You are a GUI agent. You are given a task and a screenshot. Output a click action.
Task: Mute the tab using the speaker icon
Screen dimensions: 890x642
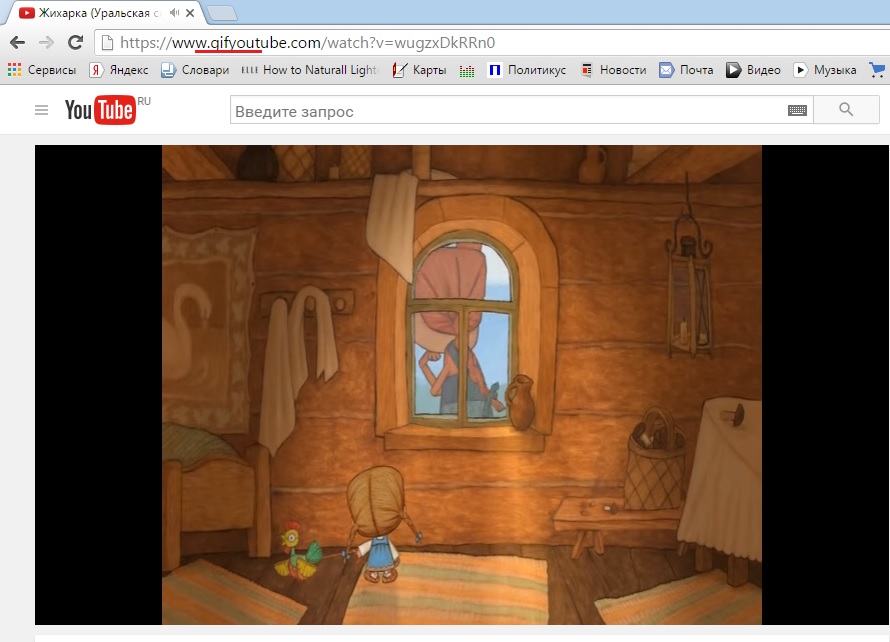coord(174,12)
